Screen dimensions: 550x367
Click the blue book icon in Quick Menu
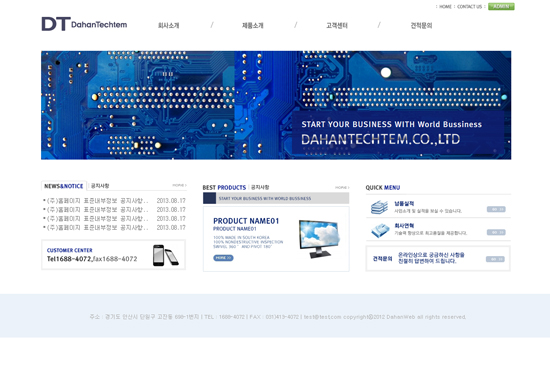(380, 230)
